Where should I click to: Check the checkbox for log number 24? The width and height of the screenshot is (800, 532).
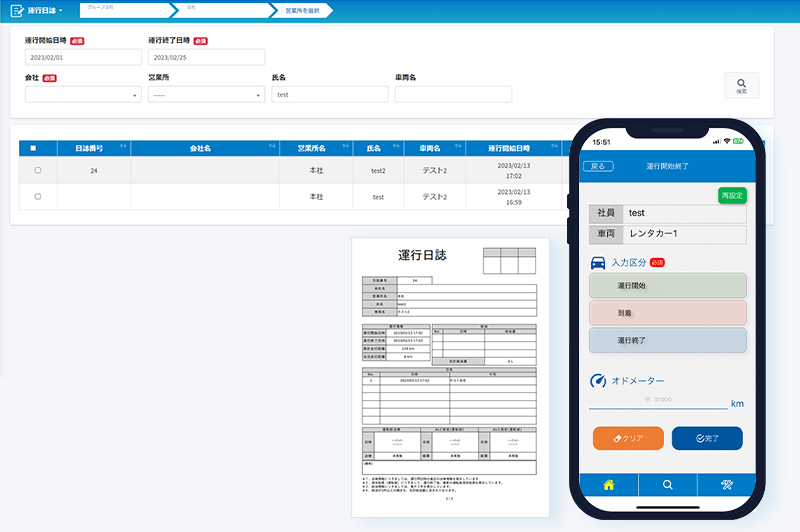(38, 171)
